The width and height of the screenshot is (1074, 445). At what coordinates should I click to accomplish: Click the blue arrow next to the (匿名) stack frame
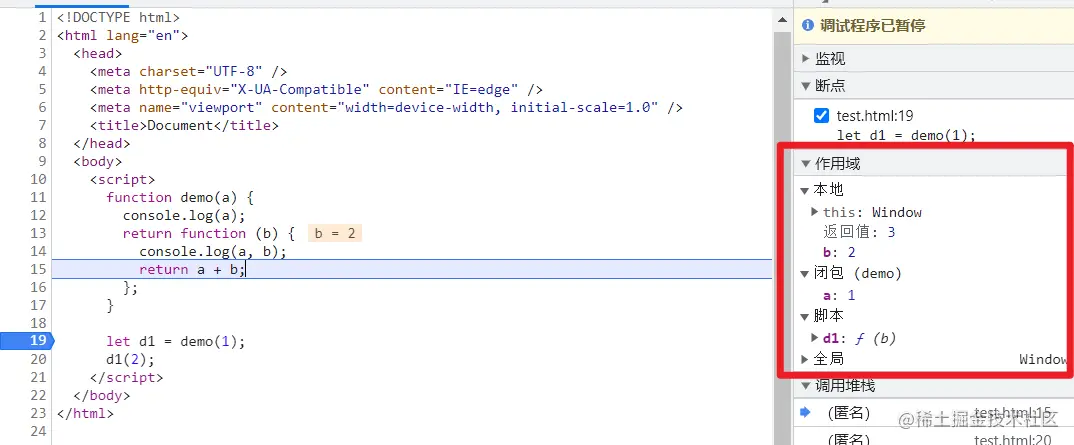[x=806, y=412]
